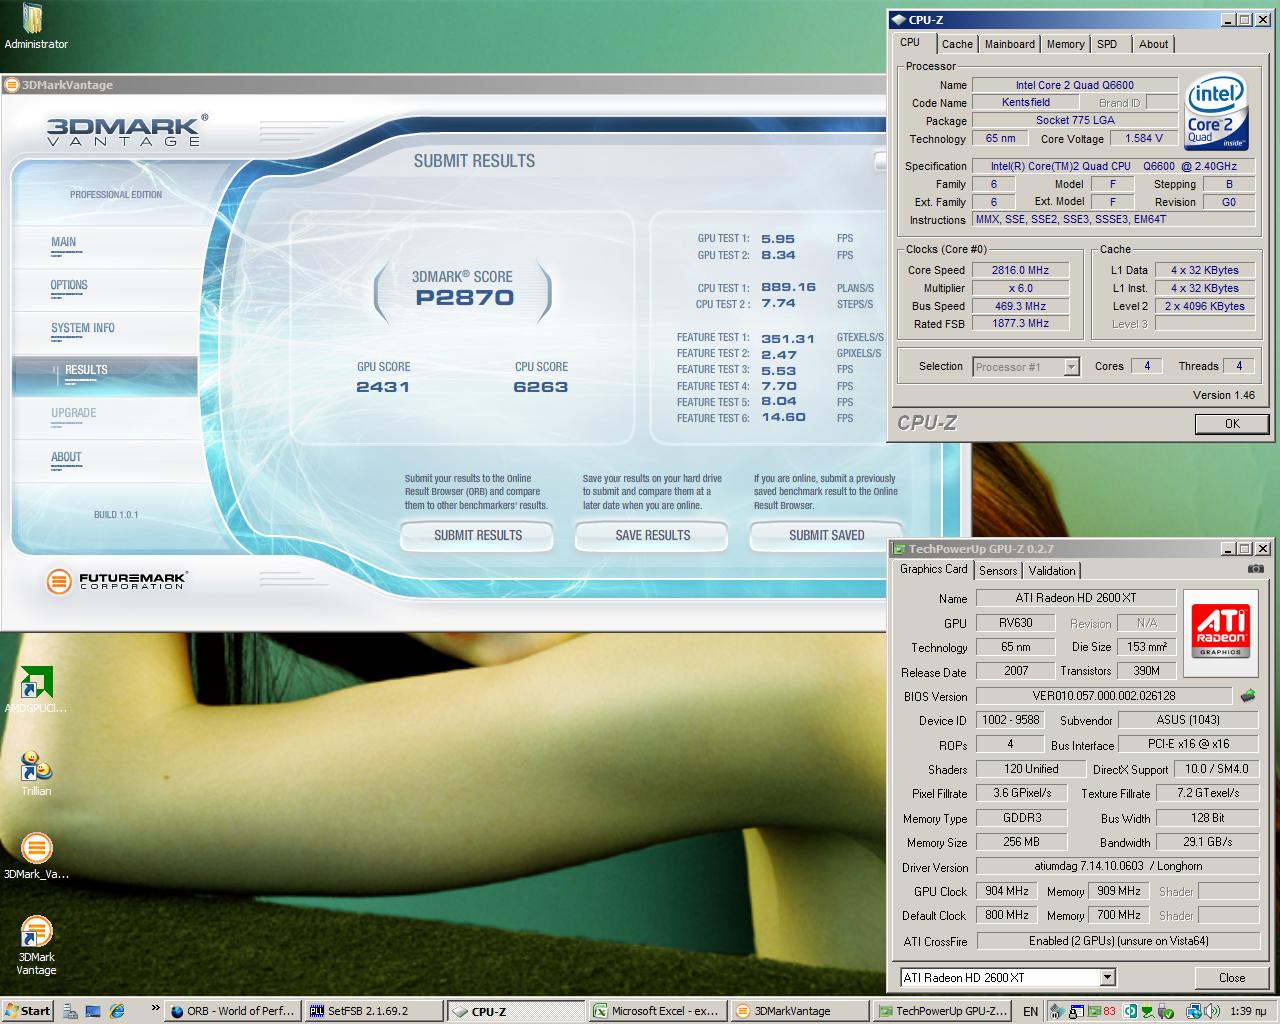This screenshot has height=1024, width=1280.
Task: Save the BIOS using GPU-Z chip icon
Action: (x=1248, y=695)
